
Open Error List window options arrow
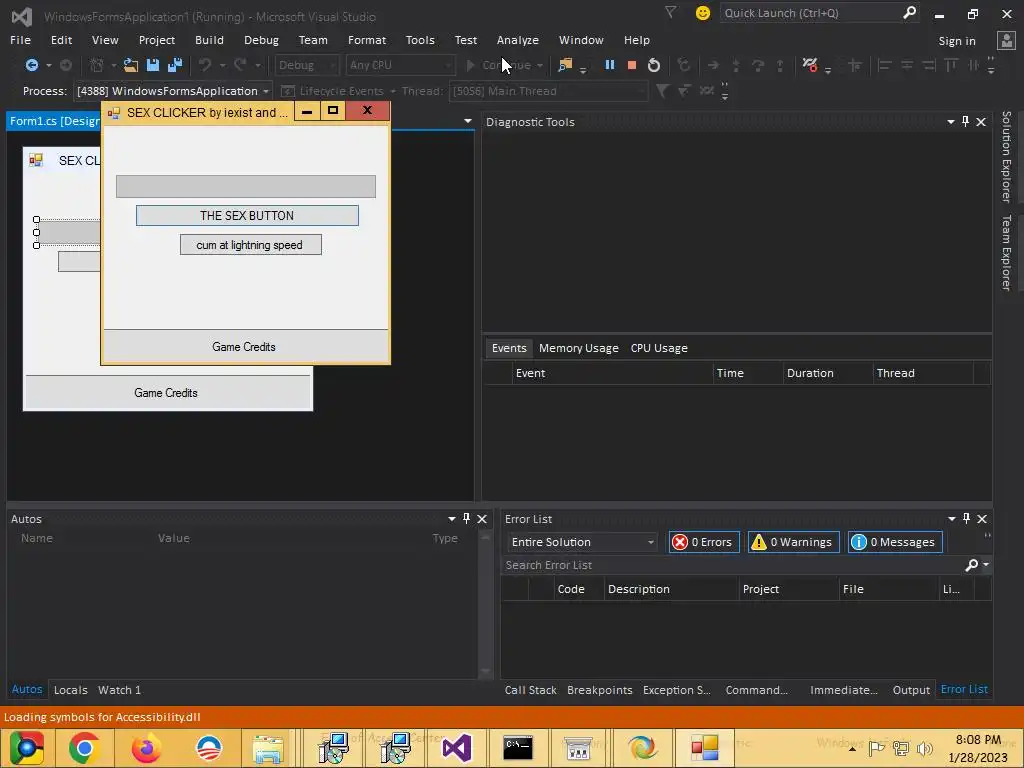[952, 519]
